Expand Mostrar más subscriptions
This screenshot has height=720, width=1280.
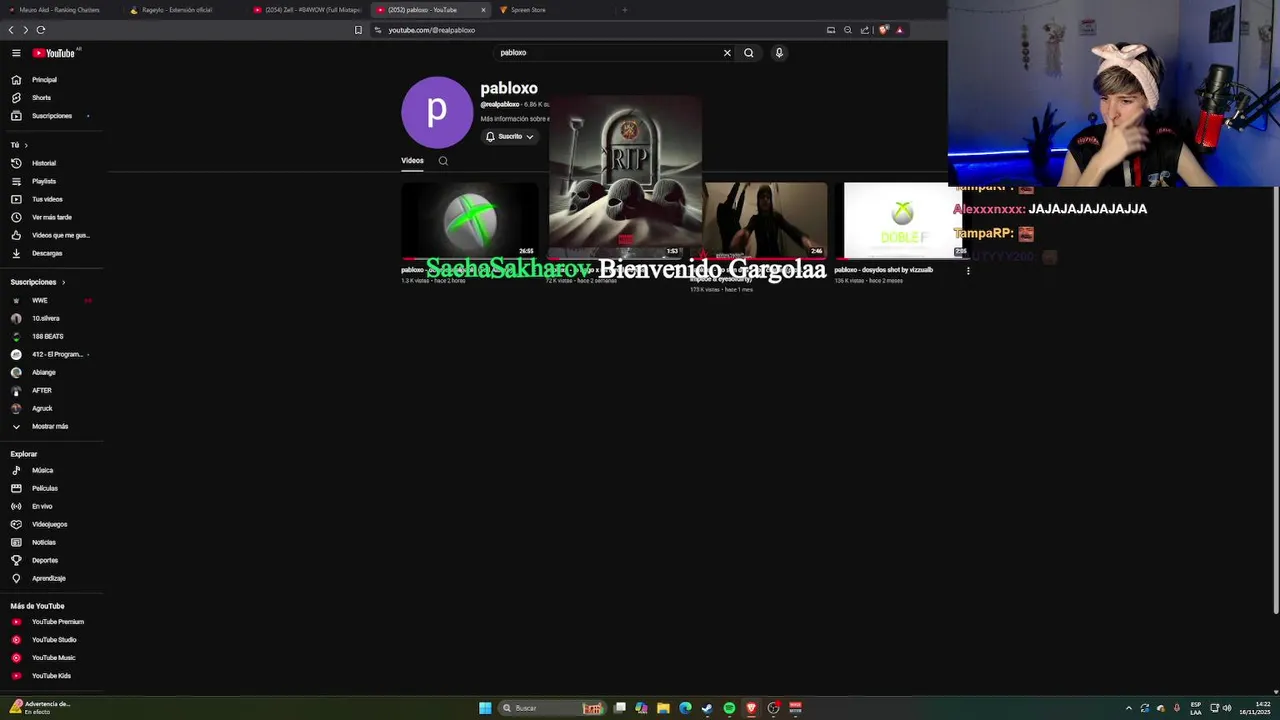(x=50, y=426)
